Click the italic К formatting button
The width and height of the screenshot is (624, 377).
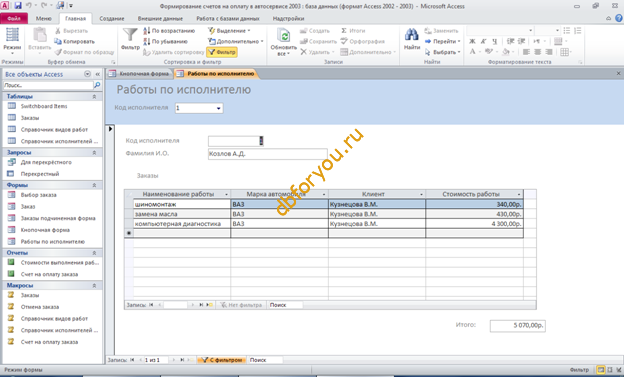click(x=483, y=41)
